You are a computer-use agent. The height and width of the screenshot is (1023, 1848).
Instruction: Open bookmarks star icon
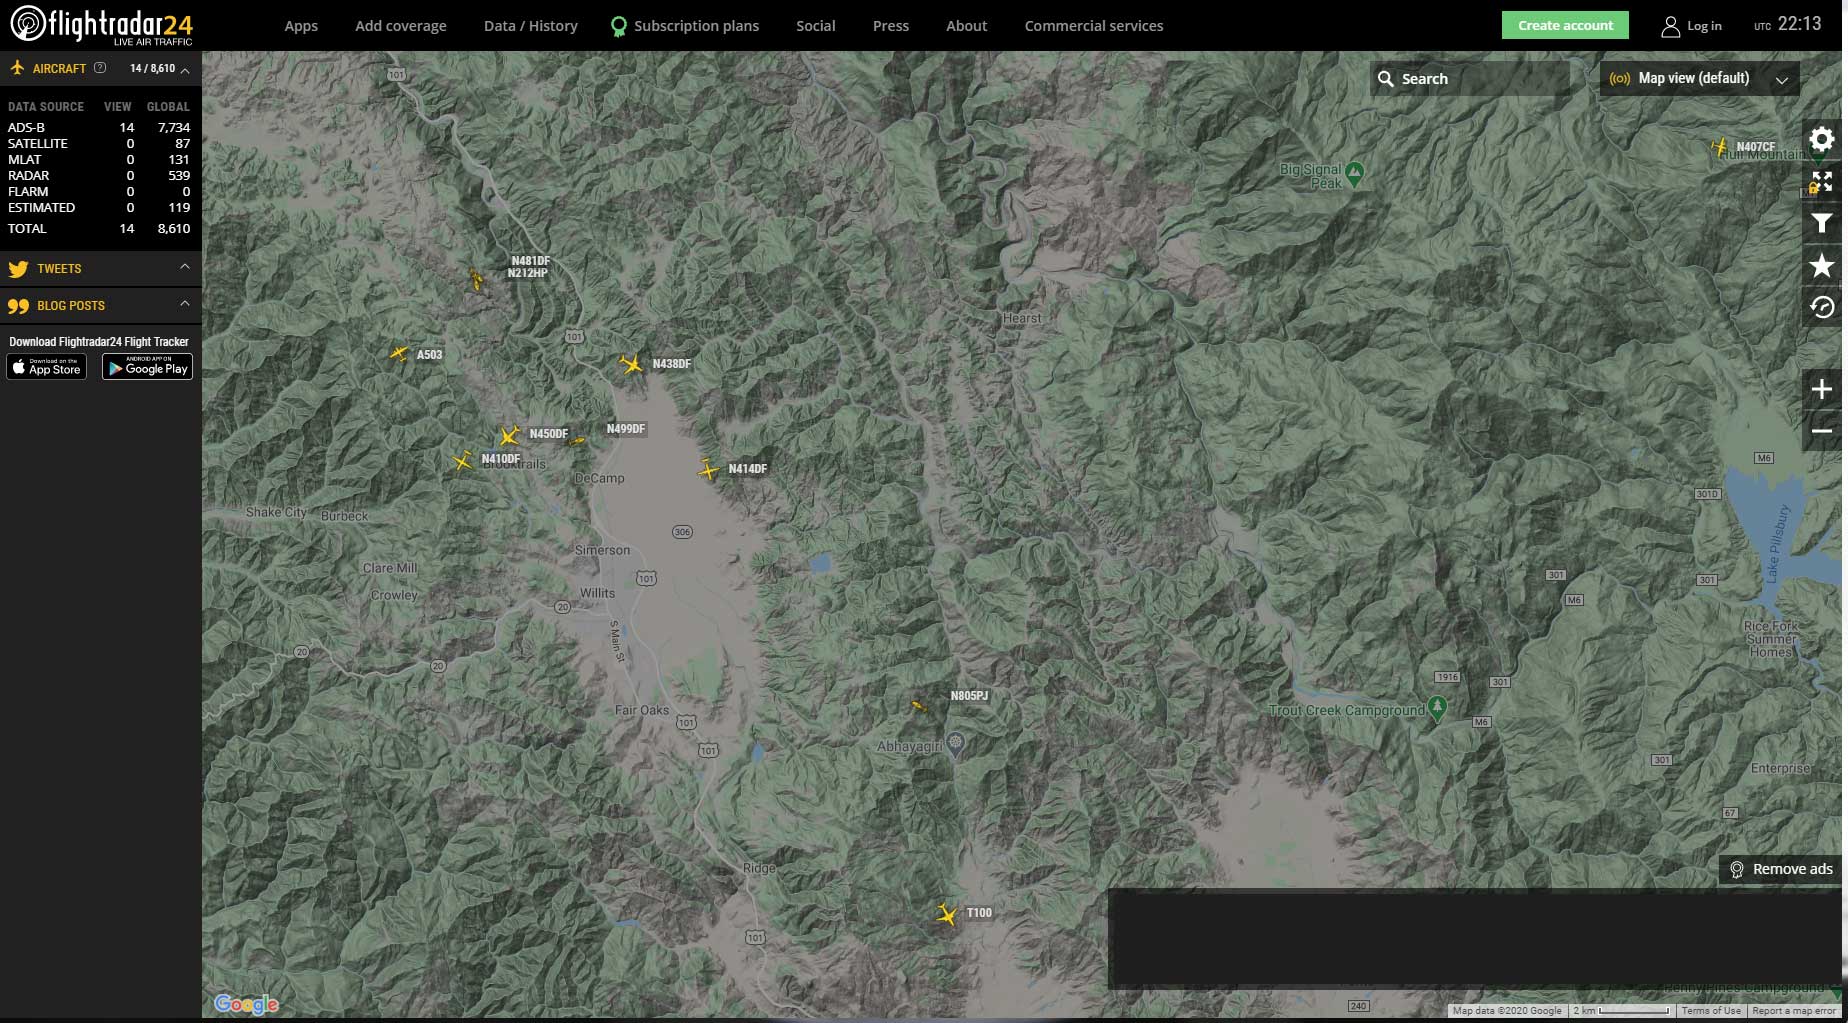[1822, 266]
